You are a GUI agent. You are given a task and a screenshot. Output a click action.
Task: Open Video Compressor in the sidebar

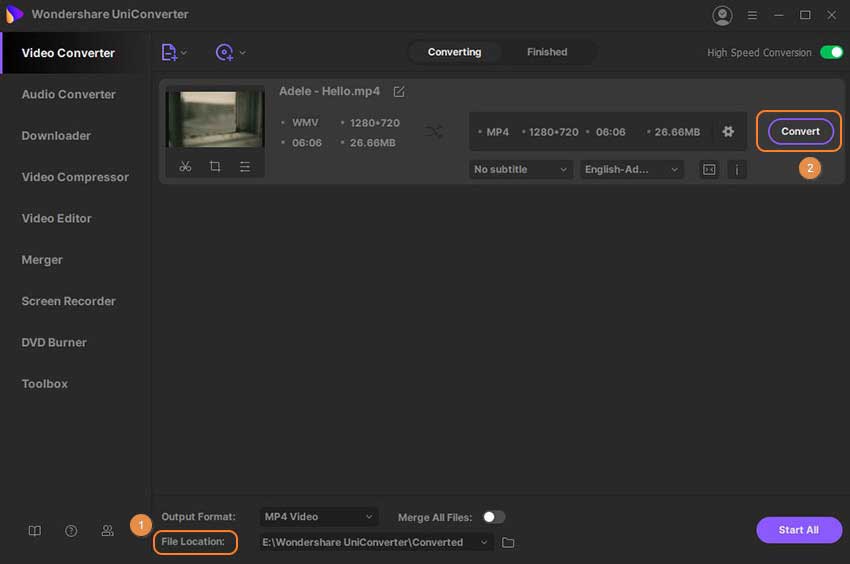(x=75, y=177)
